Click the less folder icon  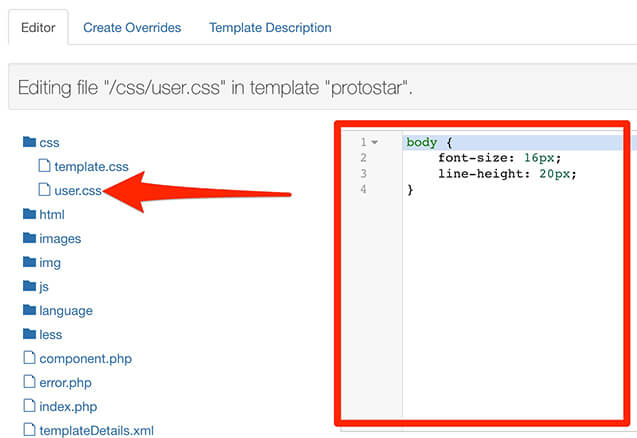[x=29, y=335]
